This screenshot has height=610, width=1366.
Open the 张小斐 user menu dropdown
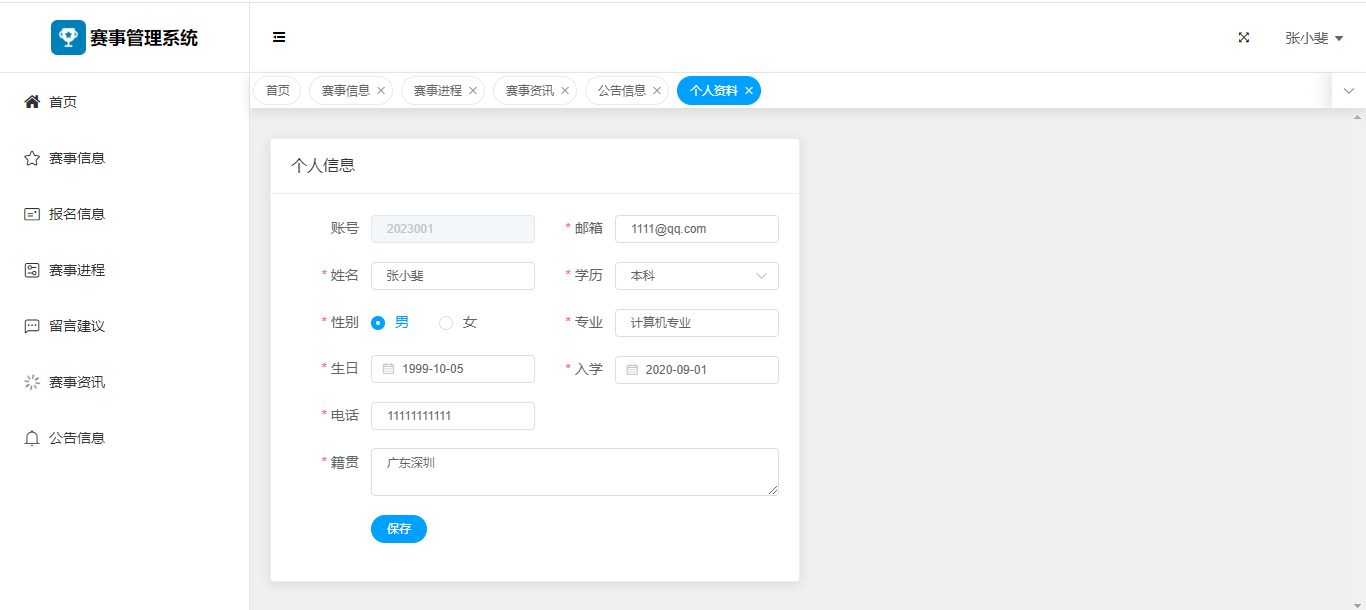tap(1313, 38)
